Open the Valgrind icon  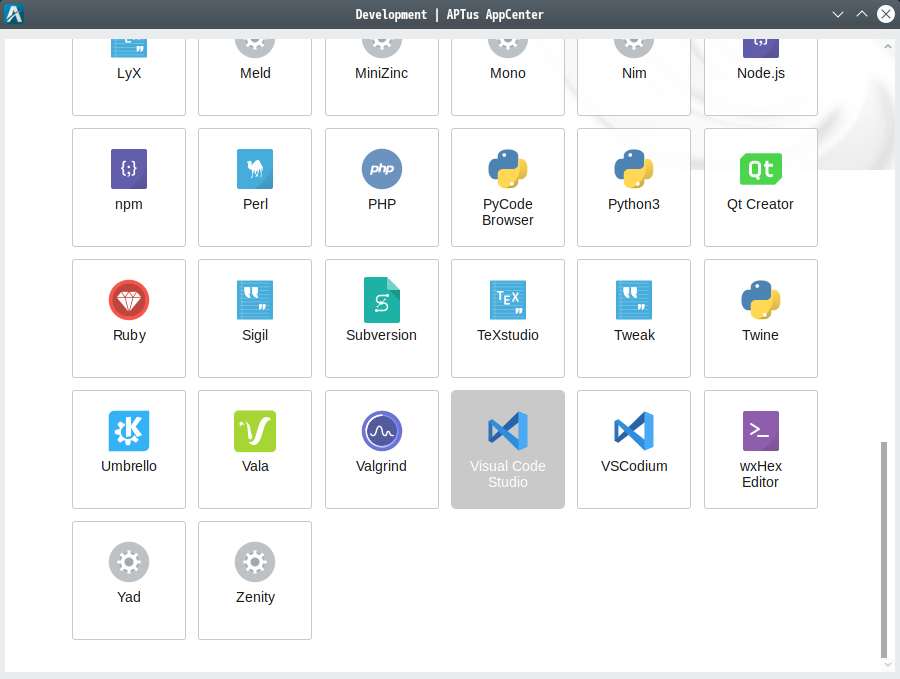click(x=382, y=430)
